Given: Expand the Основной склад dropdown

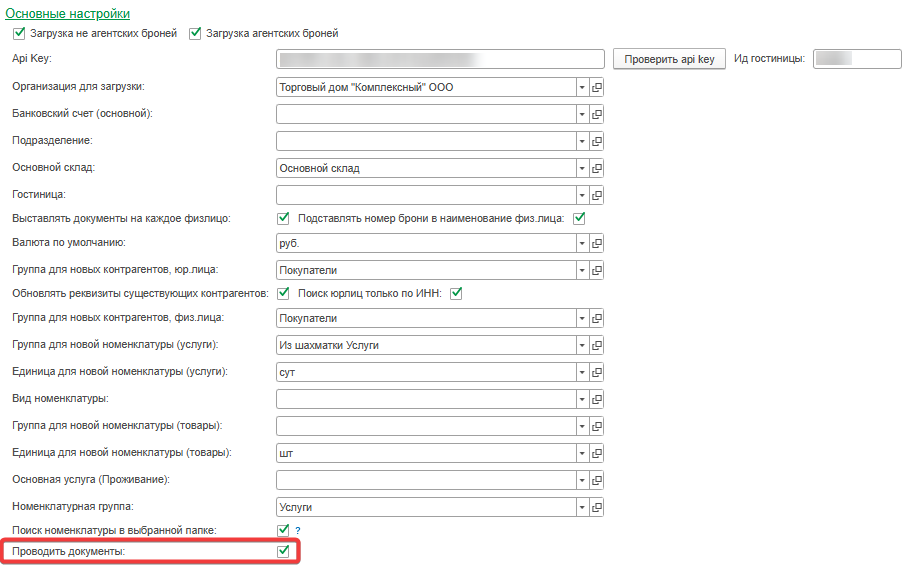Looking at the screenshot, I should 582,168.
